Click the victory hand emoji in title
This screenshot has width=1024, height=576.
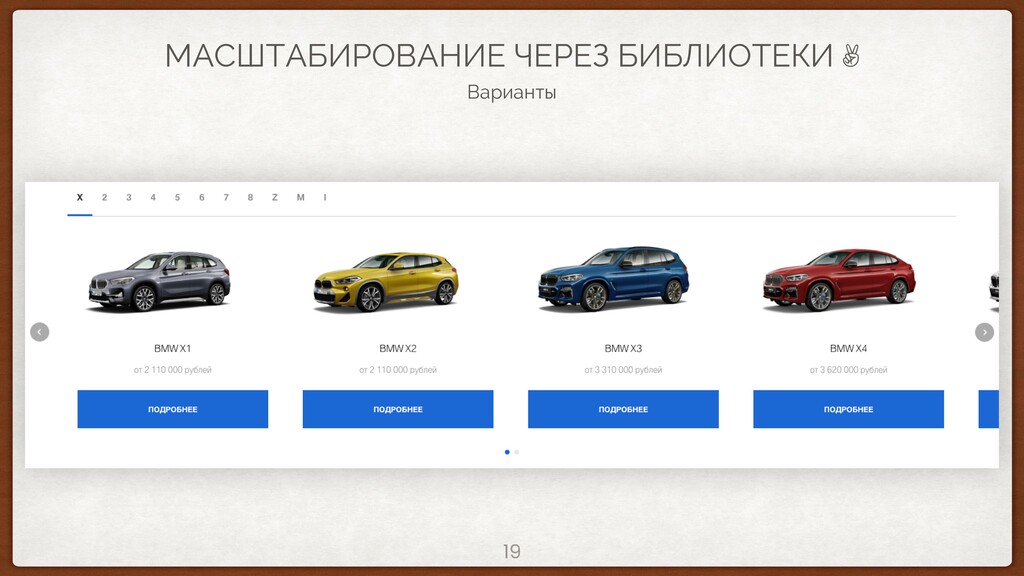coord(850,56)
